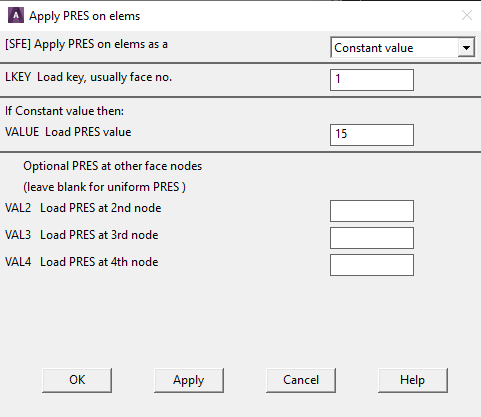
Task: Dismiss the dialog using Cancel
Action: coord(301,380)
